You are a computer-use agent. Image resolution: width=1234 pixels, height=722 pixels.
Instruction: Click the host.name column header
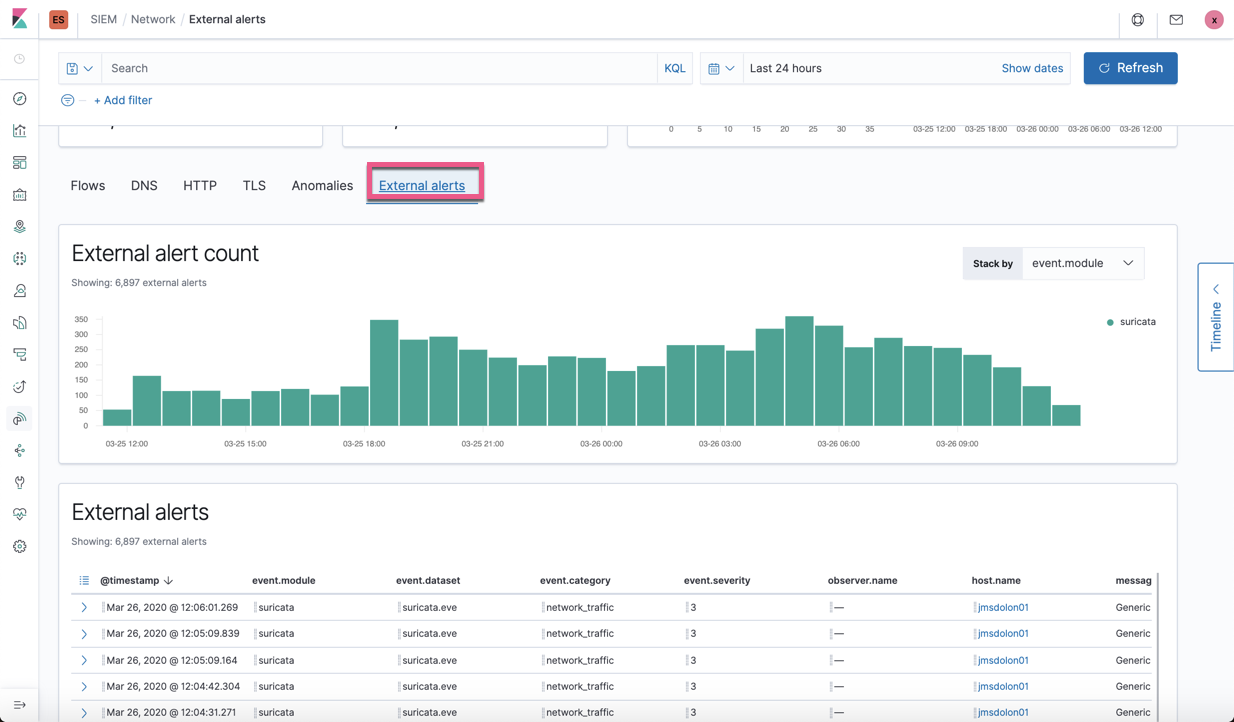coord(996,580)
